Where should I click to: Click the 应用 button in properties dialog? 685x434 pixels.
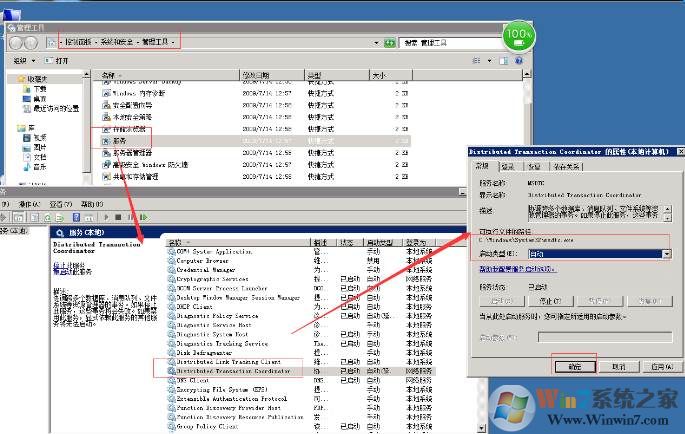click(661, 366)
